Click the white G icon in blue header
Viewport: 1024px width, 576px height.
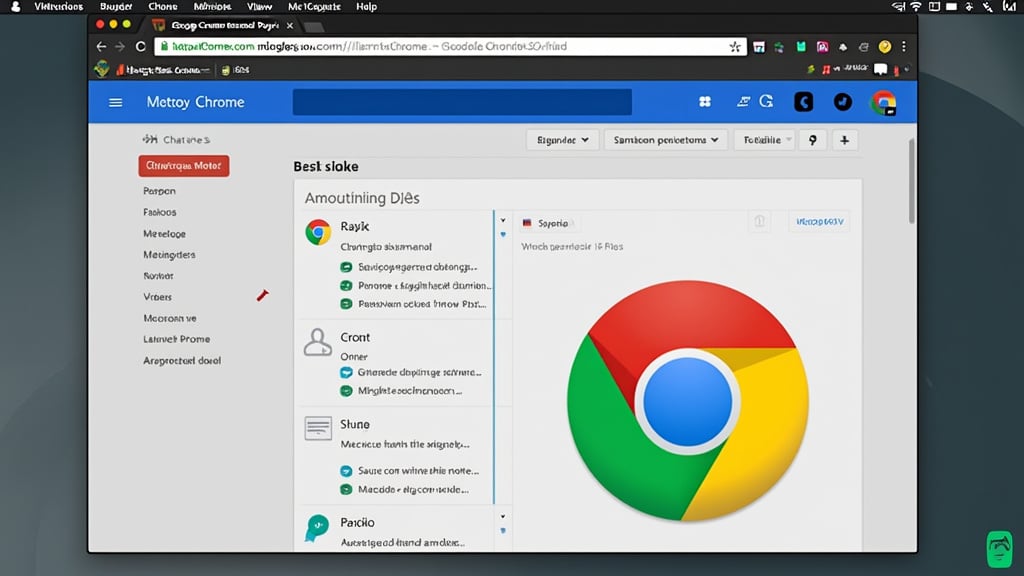tap(767, 101)
